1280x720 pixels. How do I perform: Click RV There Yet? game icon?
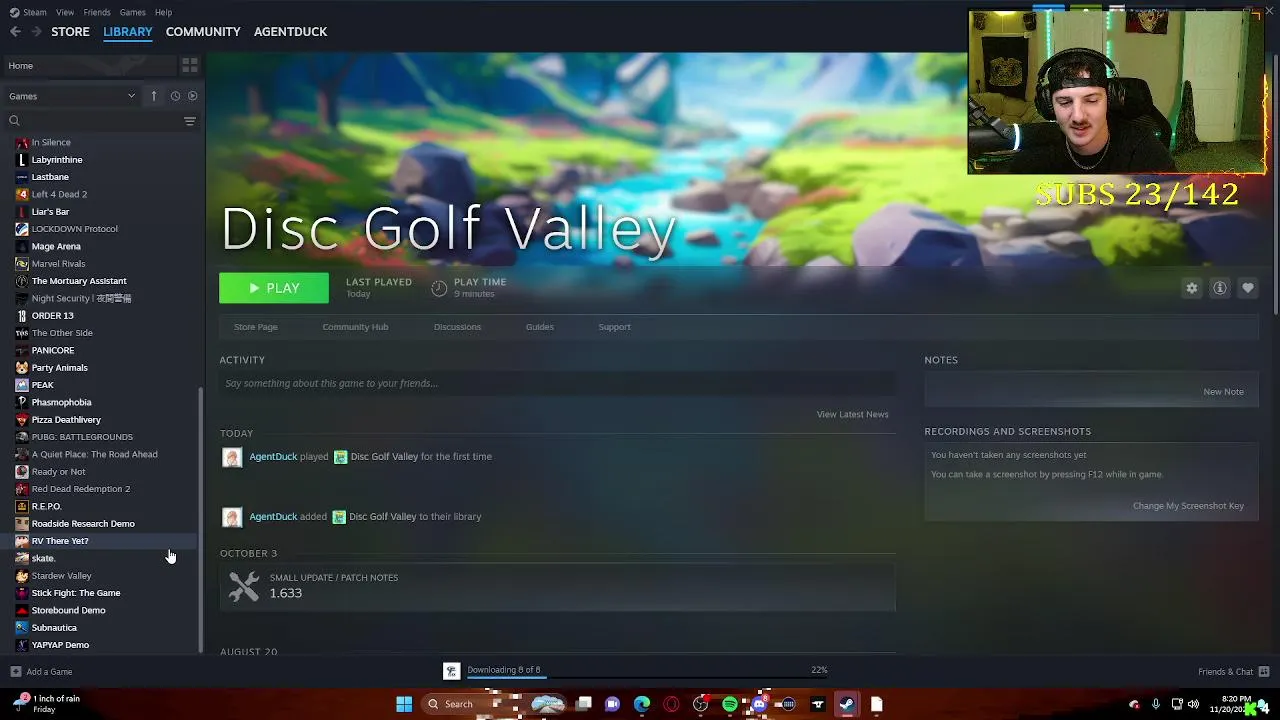click(22, 541)
